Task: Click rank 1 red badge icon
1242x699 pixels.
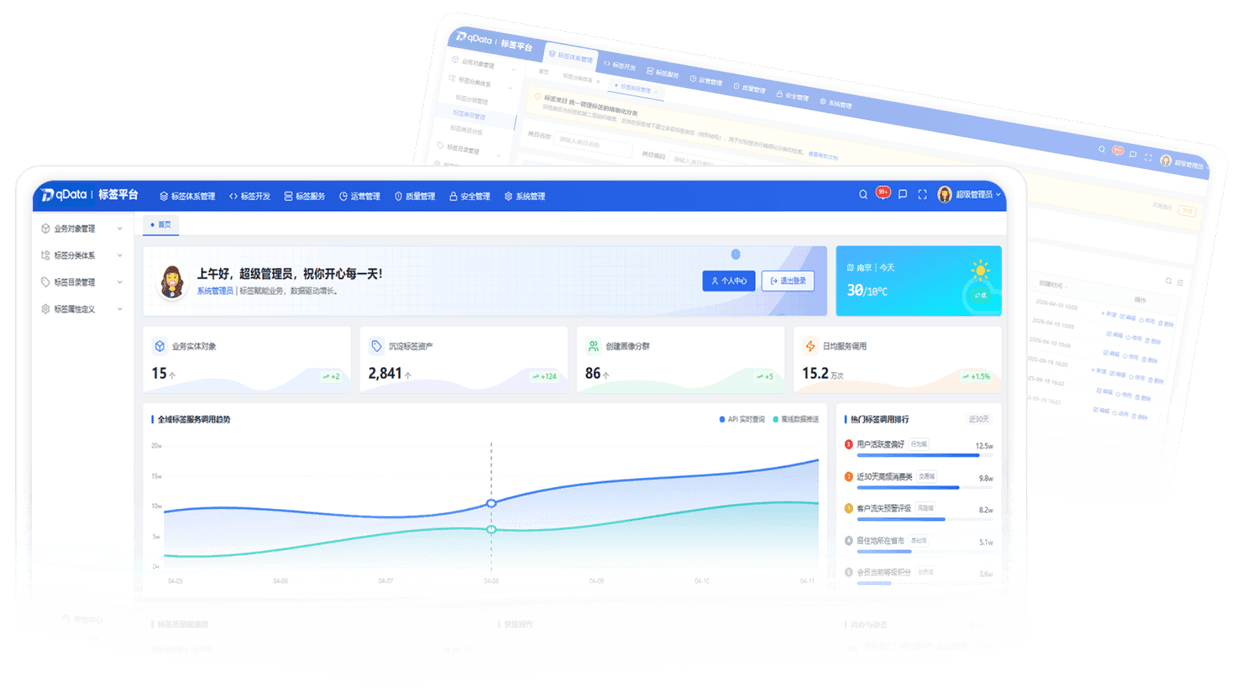Action: pyautogui.click(x=849, y=444)
